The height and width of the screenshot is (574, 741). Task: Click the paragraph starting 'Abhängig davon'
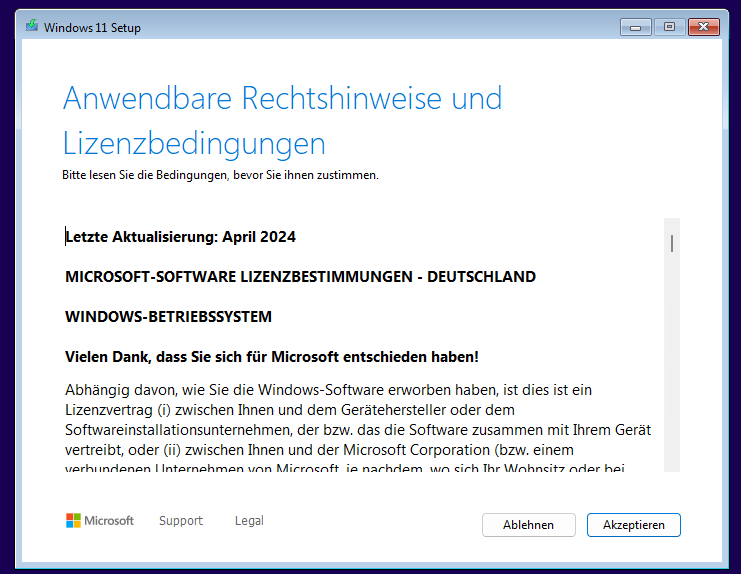(x=358, y=429)
